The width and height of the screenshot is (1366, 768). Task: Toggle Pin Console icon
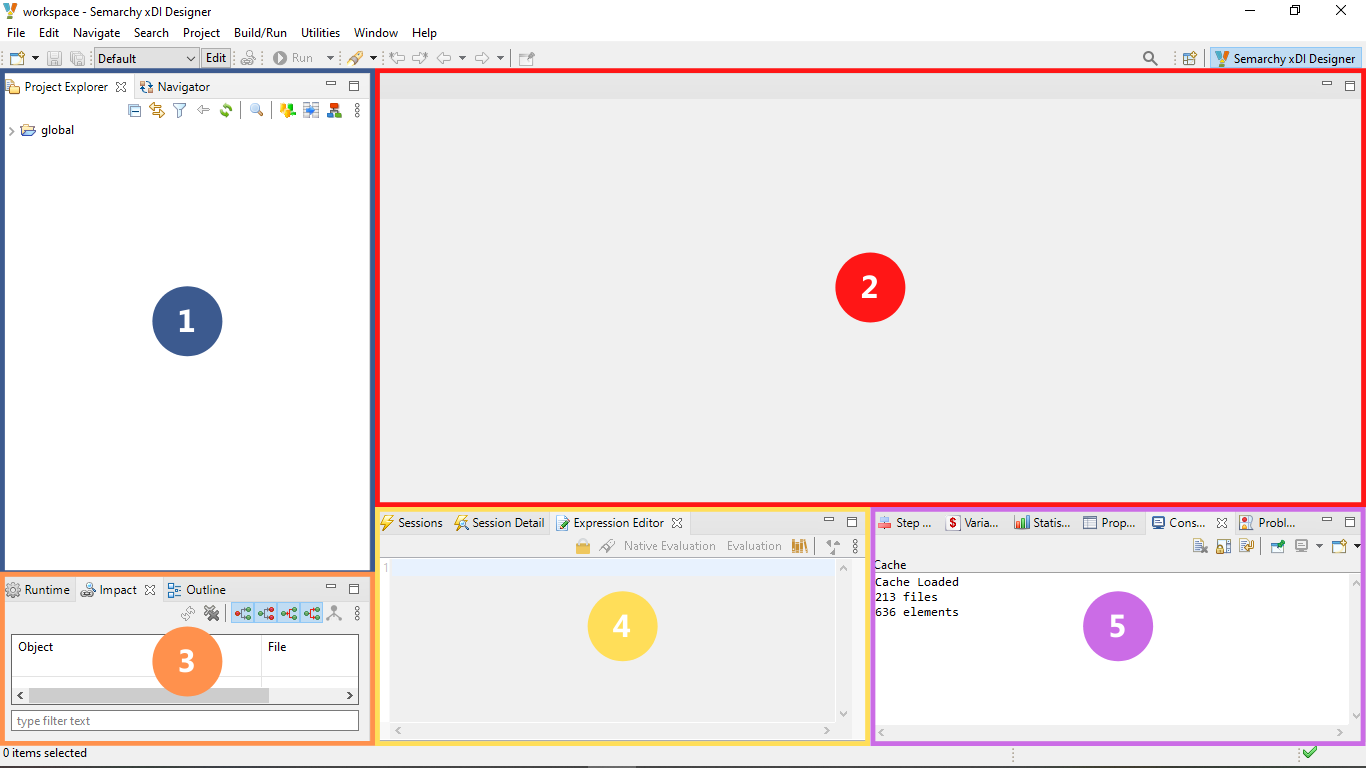[1277, 546]
